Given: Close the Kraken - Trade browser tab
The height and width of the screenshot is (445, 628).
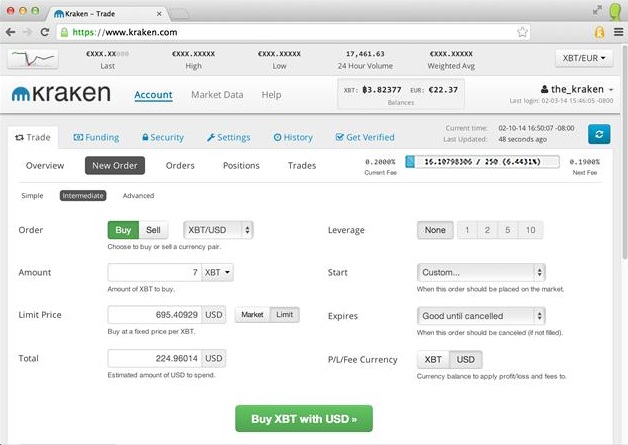Looking at the screenshot, I should pyautogui.click(x=159, y=14).
